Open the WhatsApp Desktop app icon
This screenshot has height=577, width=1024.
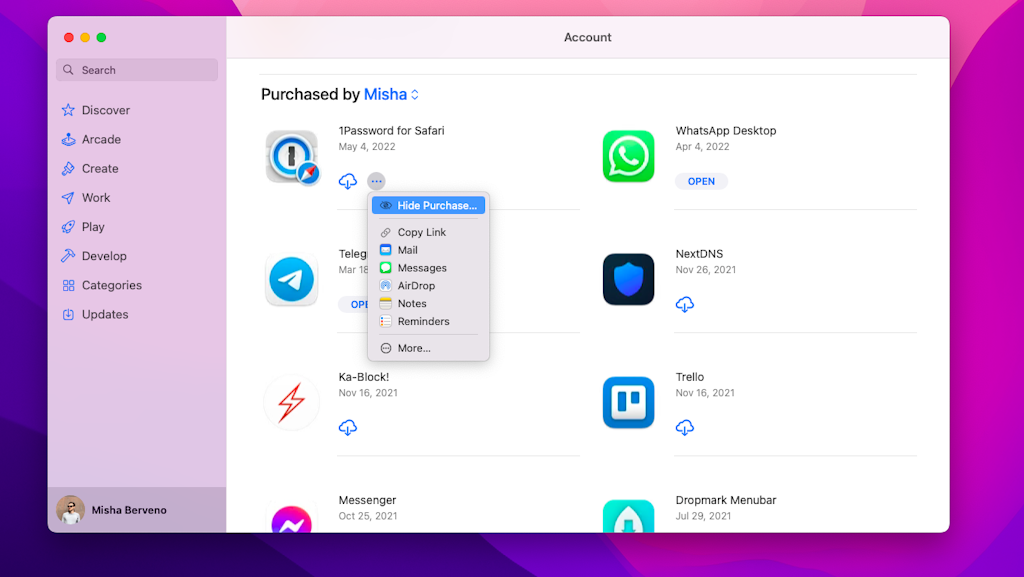pyautogui.click(x=628, y=156)
